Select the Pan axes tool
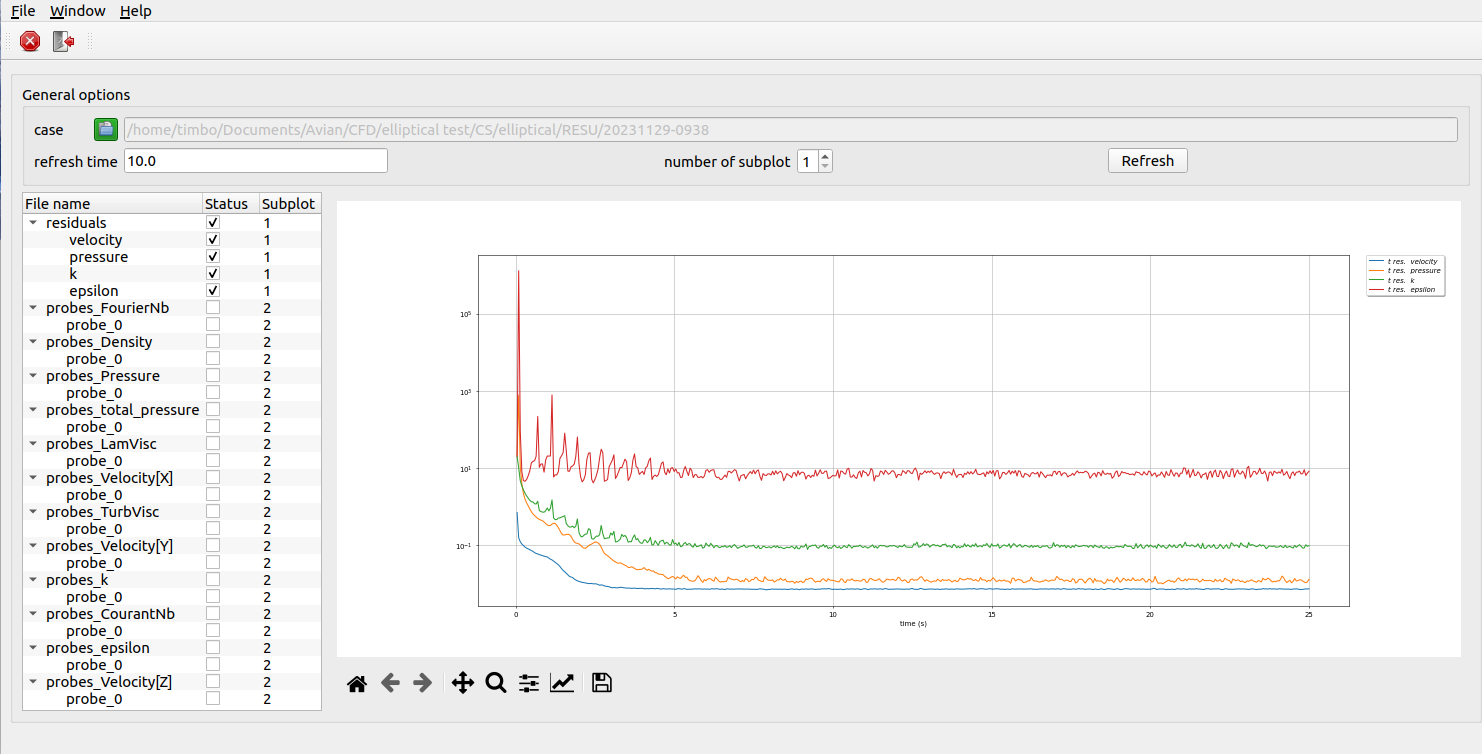The width and height of the screenshot is (1482, 754). click(462, 684)
